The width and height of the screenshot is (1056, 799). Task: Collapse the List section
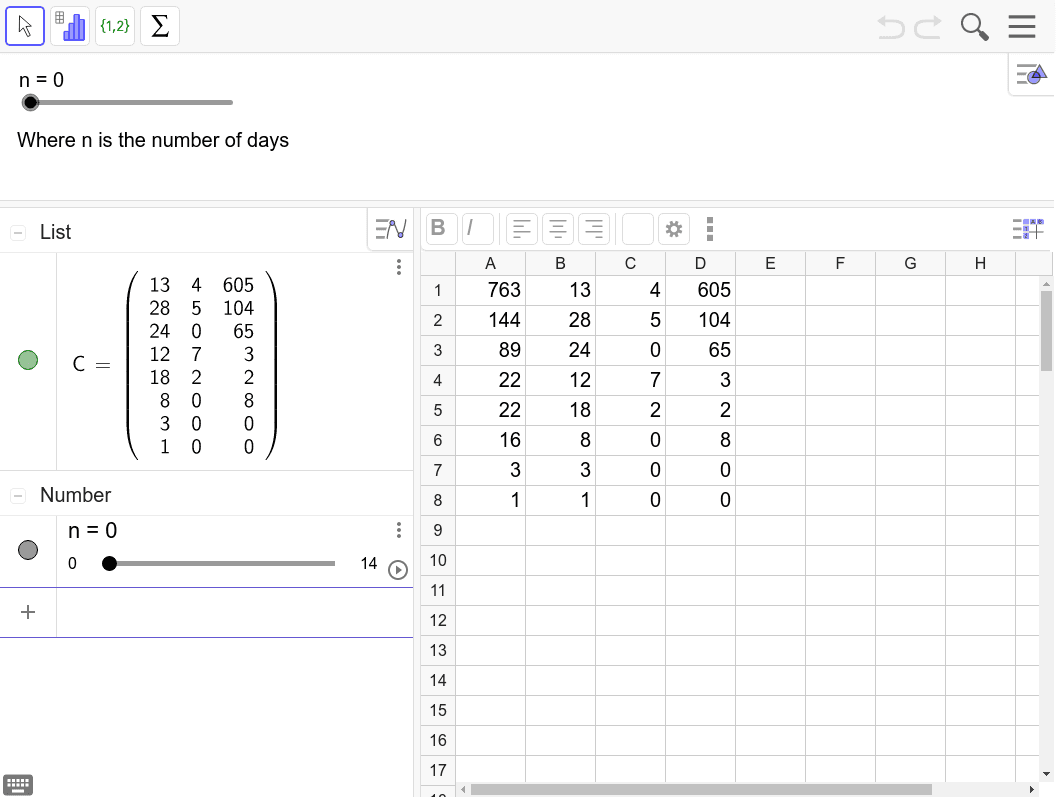16,231
